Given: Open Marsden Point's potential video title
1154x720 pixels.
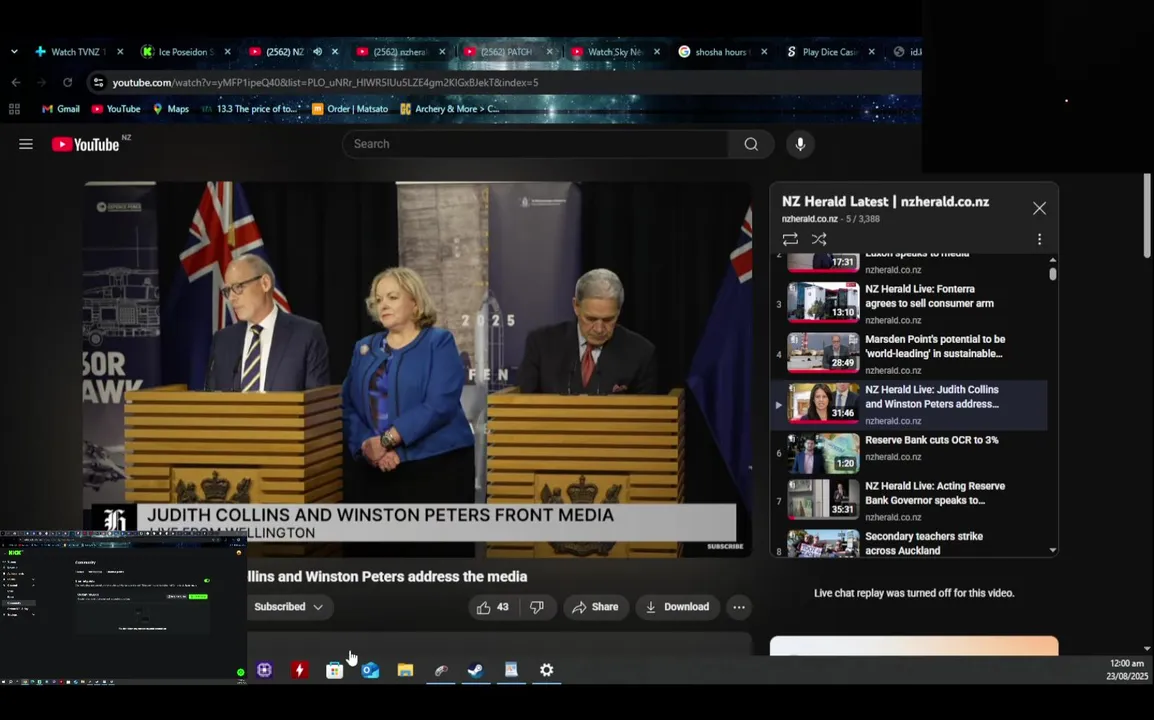Looking at the screenshot, I should tap(935, 346).
